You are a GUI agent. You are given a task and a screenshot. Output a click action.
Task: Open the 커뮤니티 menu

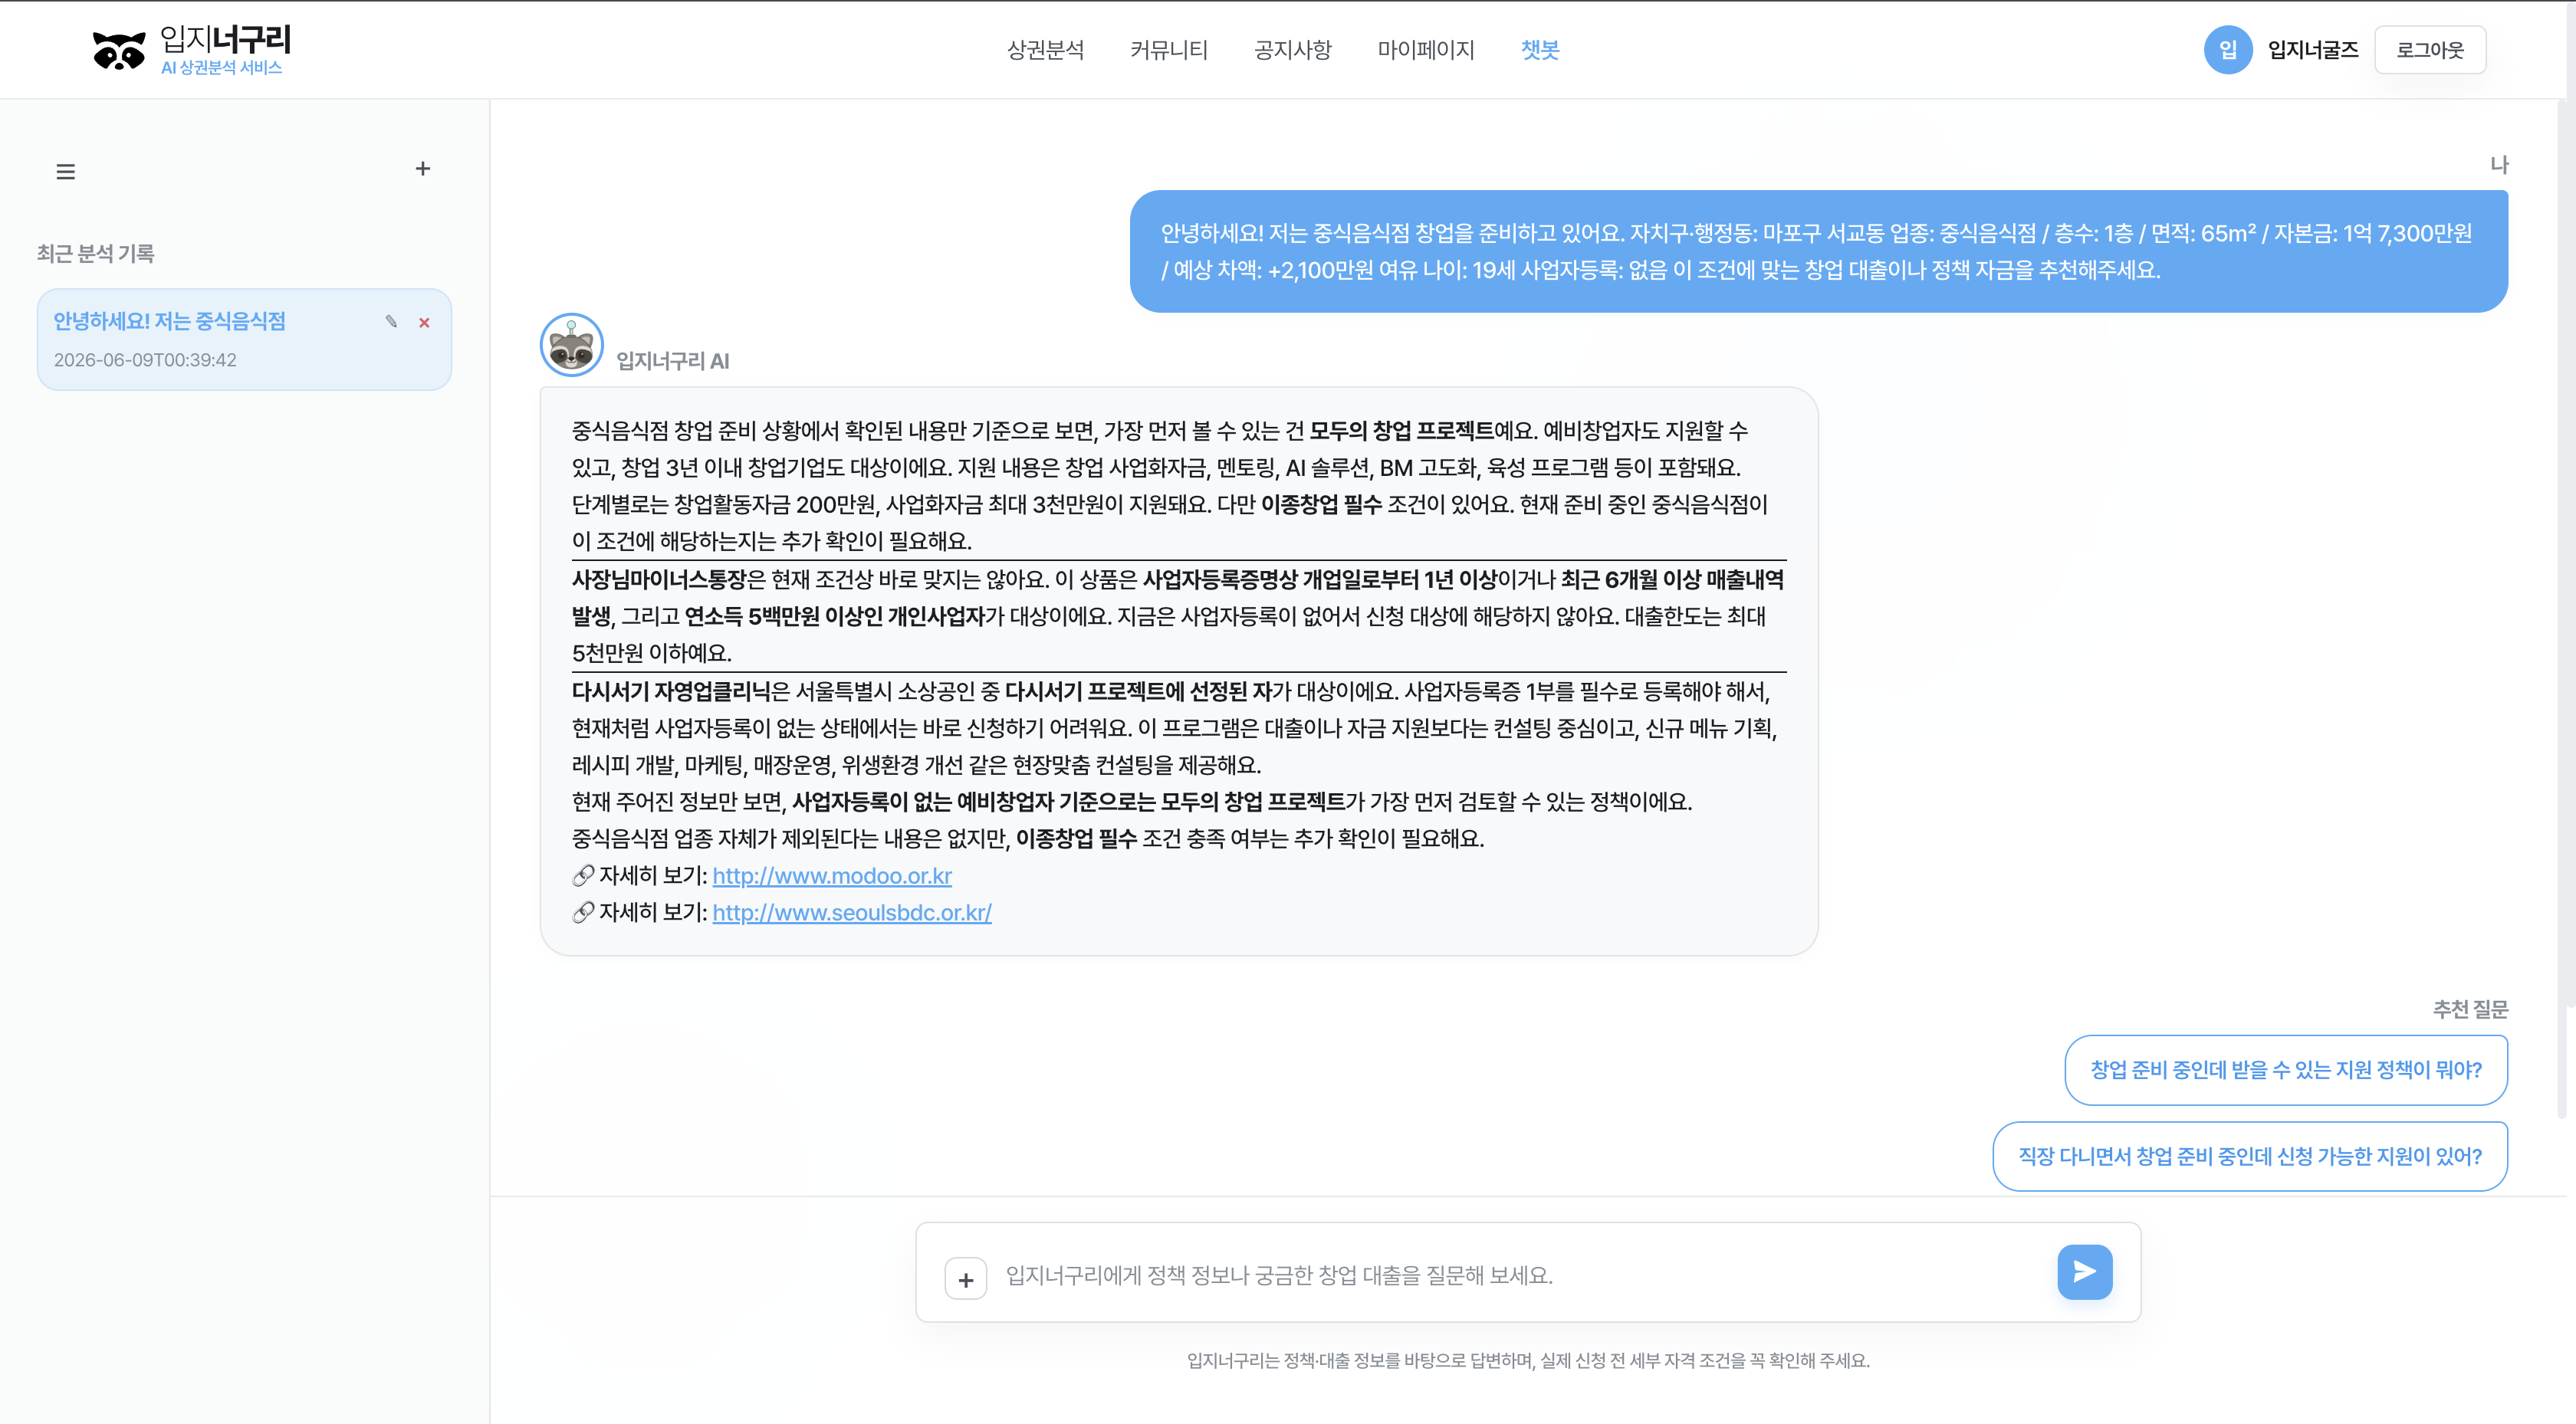(1169, 50)
